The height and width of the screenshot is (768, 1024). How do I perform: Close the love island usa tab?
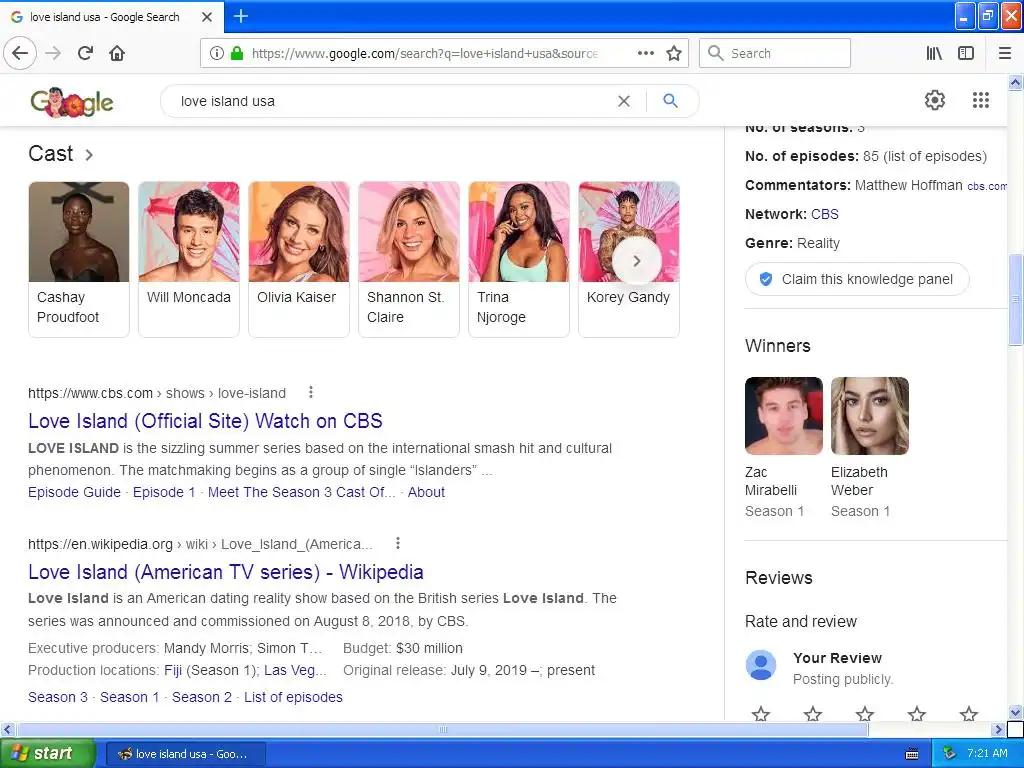point(206,17)
